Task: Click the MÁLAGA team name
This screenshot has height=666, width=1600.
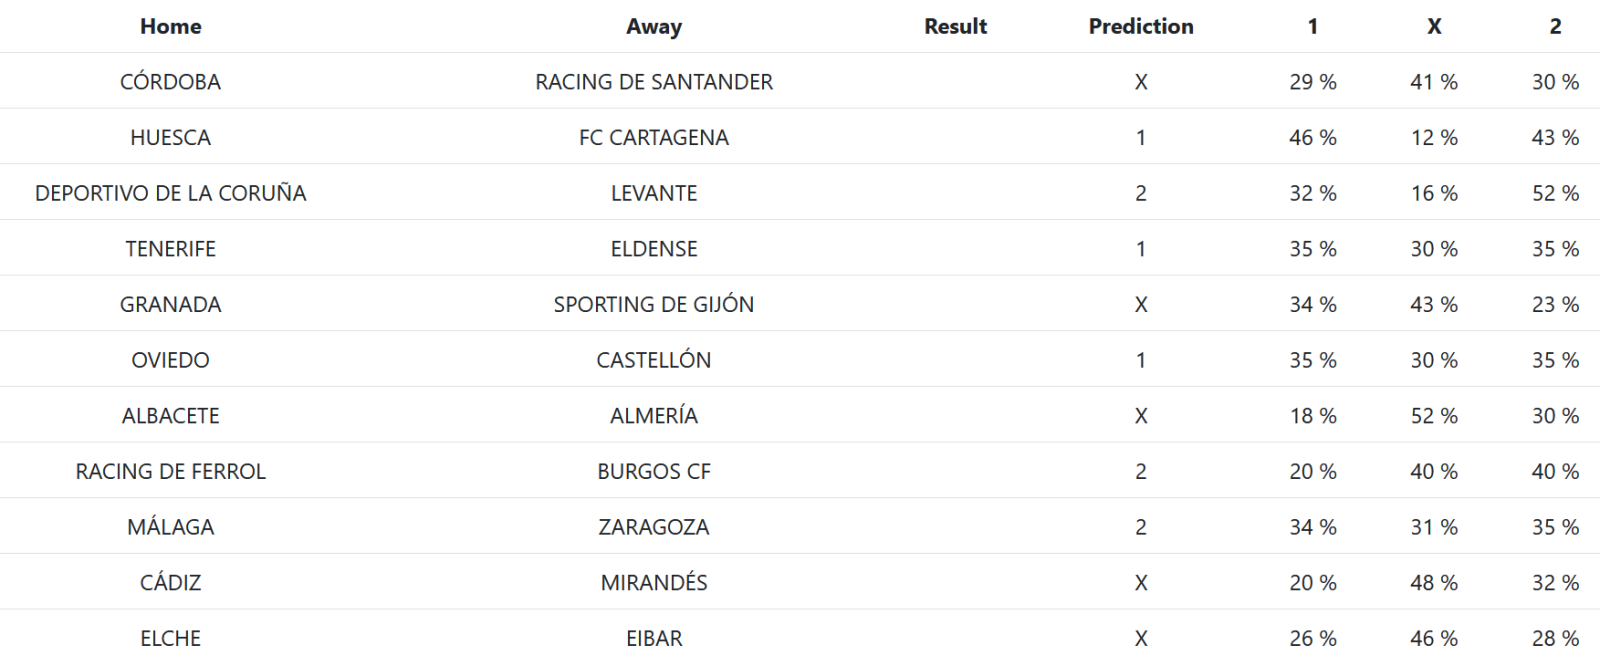Action: coord(170,527)
